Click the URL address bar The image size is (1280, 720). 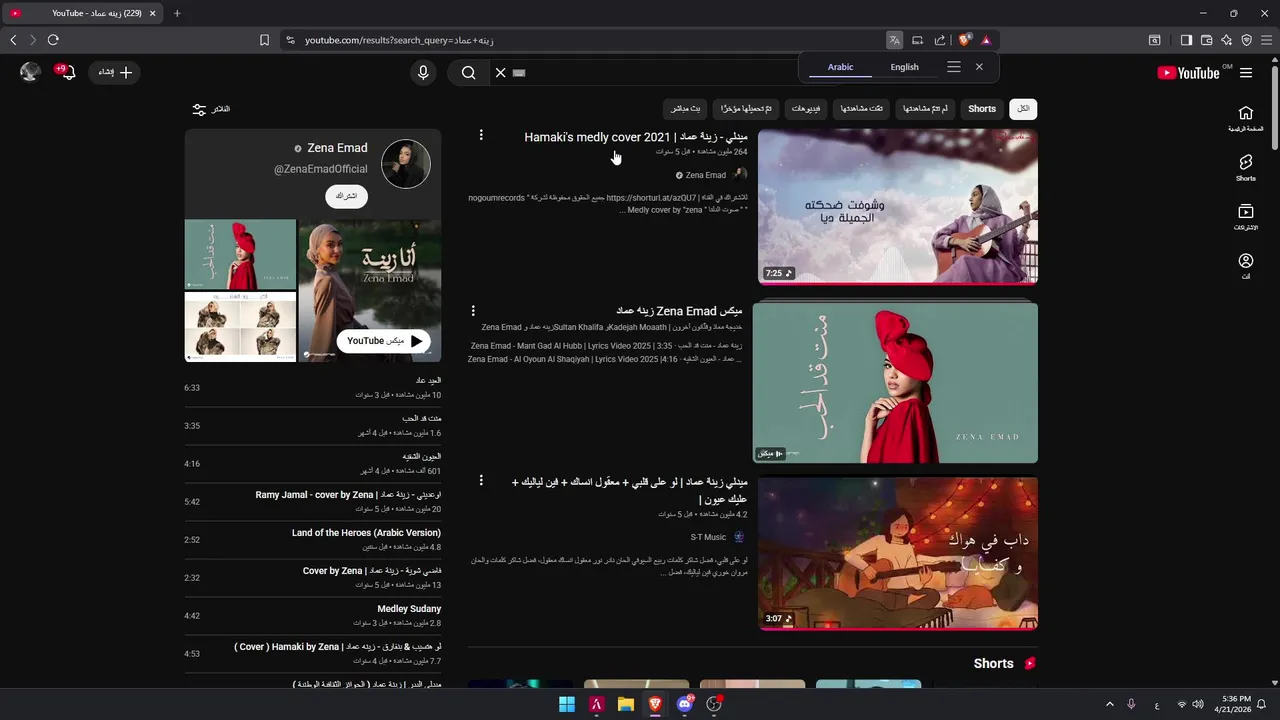(x=590, y=40)
